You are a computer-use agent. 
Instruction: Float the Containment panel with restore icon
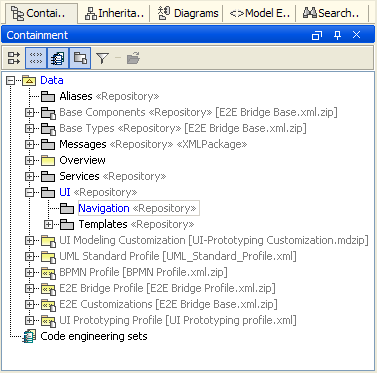click(x=317, y=35)
